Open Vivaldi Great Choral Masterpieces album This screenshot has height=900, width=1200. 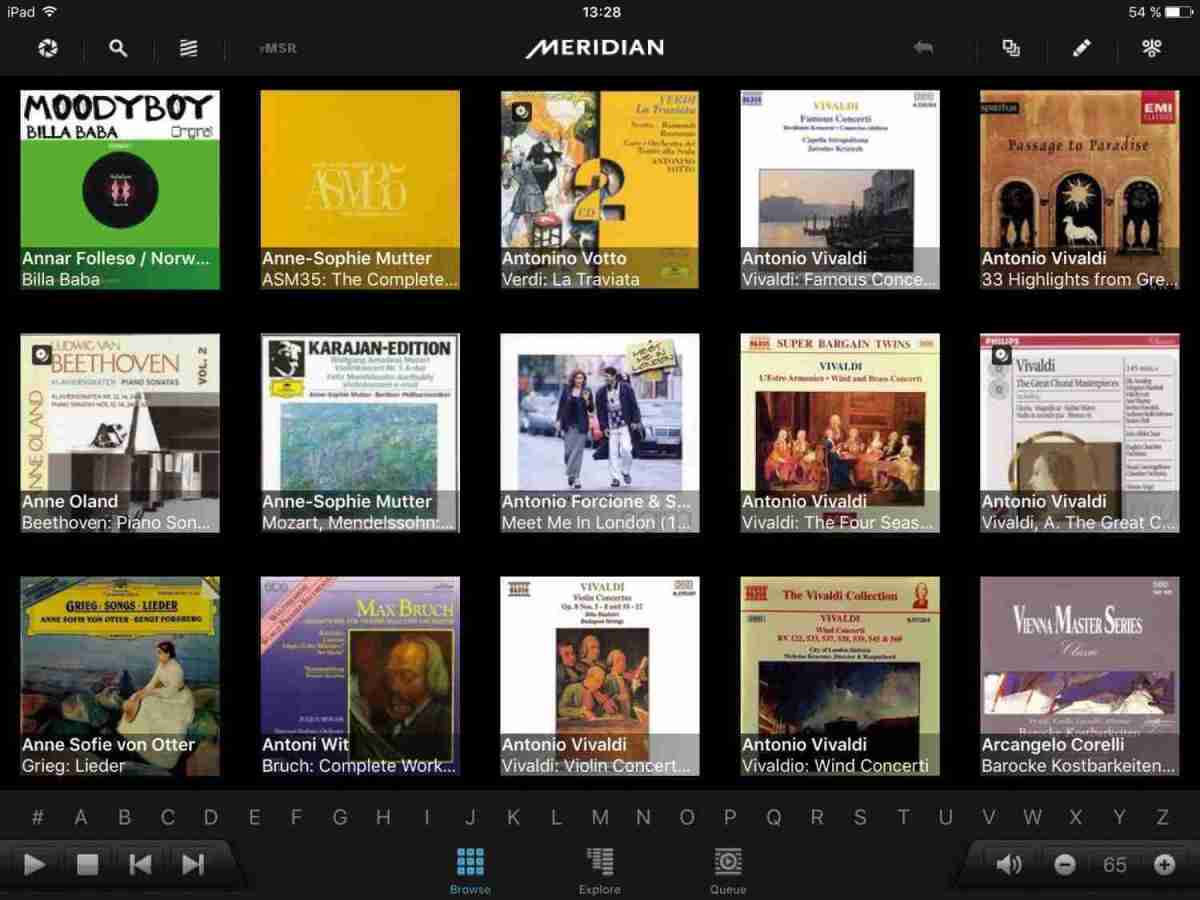click(x=1080, y=433)
